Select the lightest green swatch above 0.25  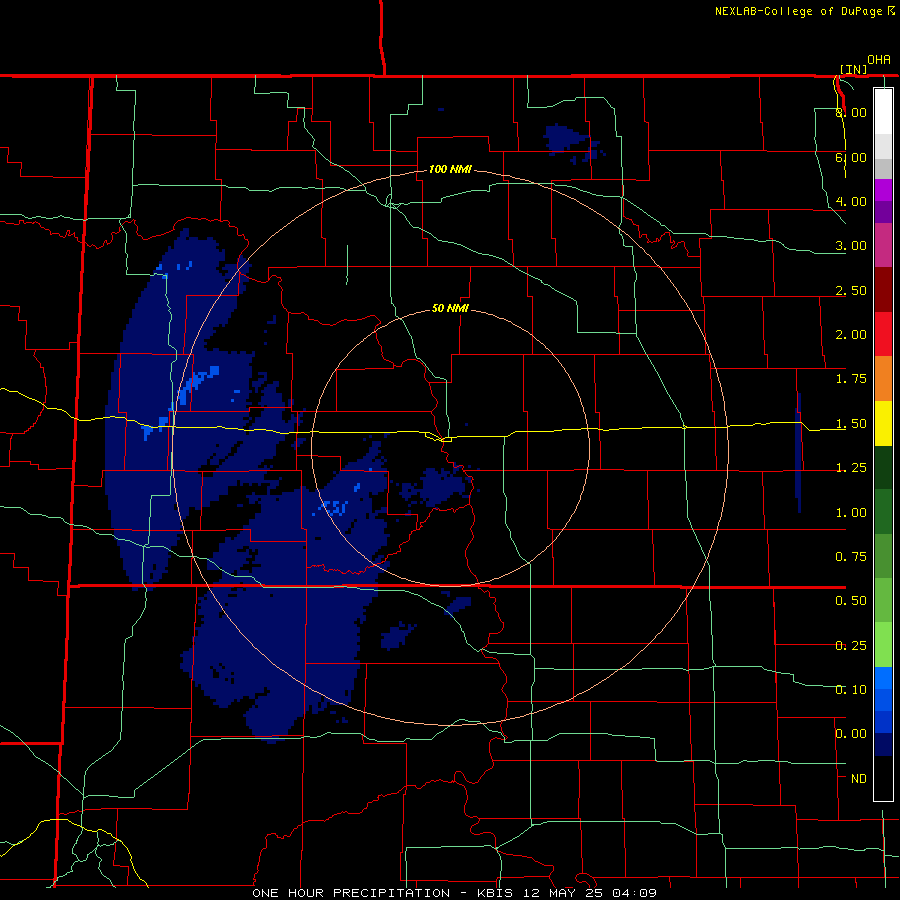pyautogui.click(x=883, y=645)
